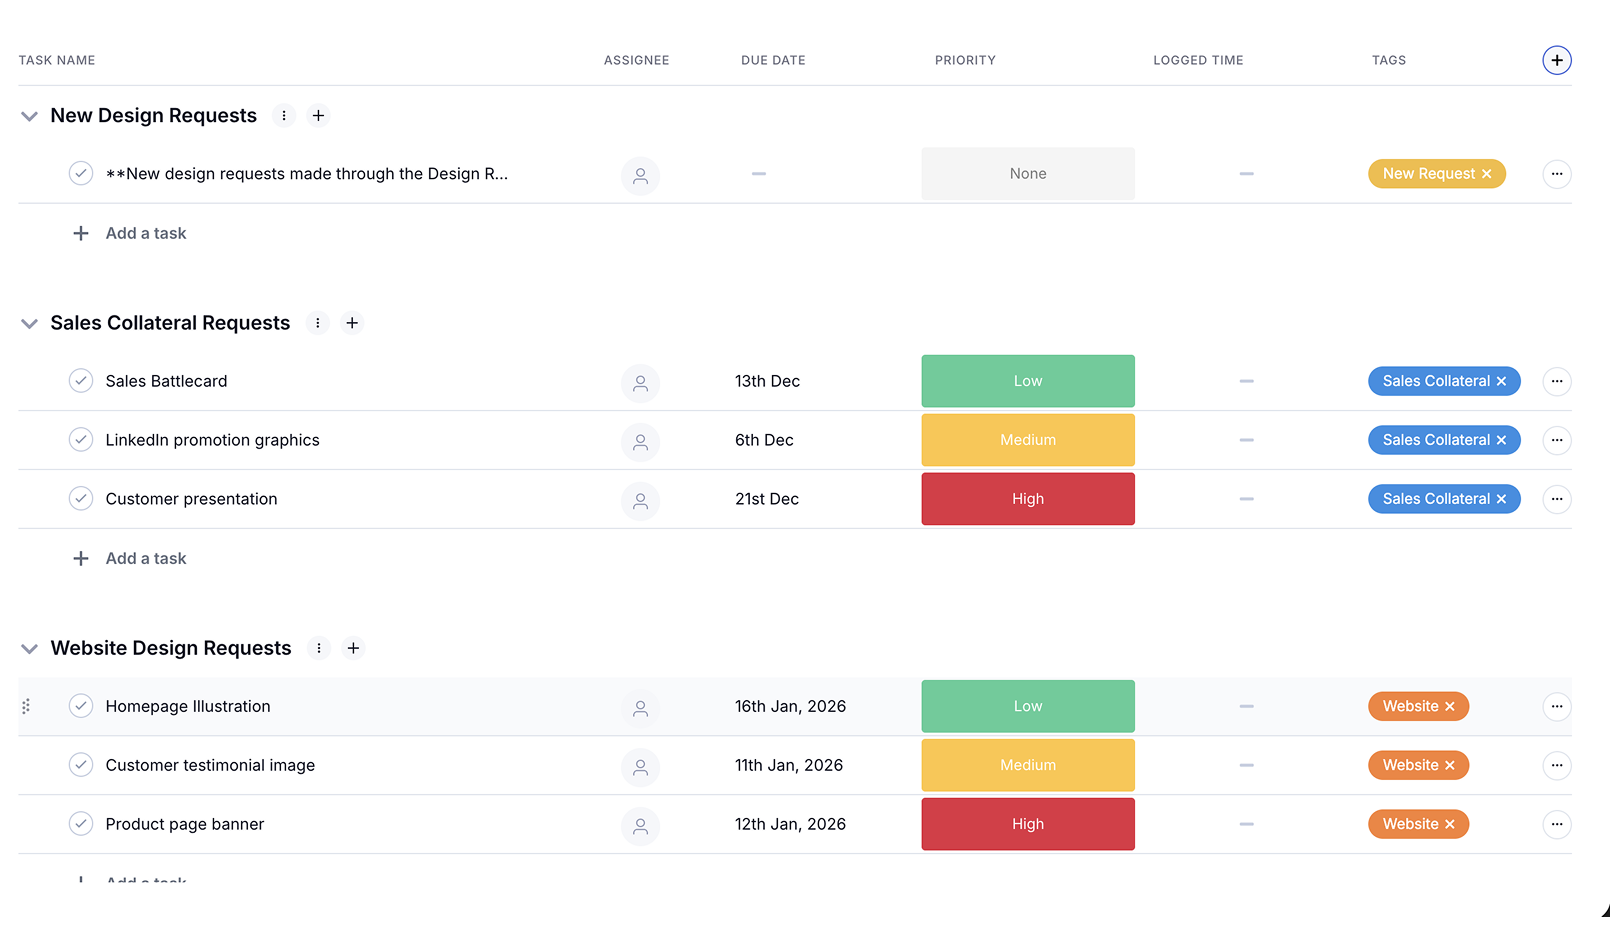Viewport: 1610px width, 926px height.
Task: Change the High priority on Customer presentation
Action: 1027,499
